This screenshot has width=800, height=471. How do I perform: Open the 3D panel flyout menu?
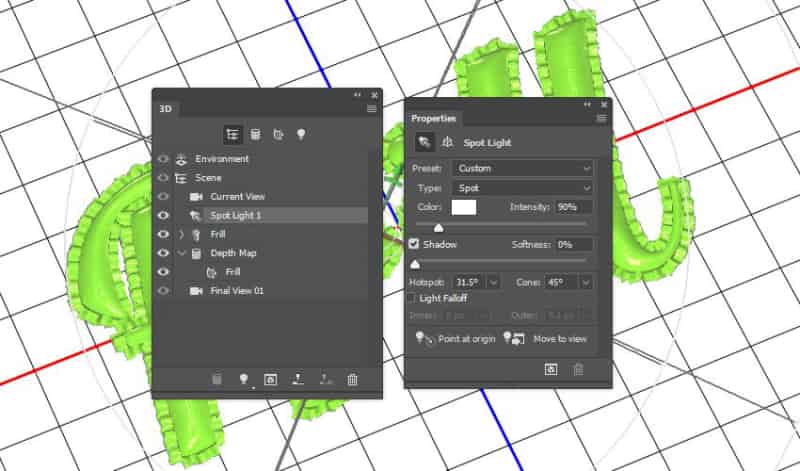click(371, 109)
